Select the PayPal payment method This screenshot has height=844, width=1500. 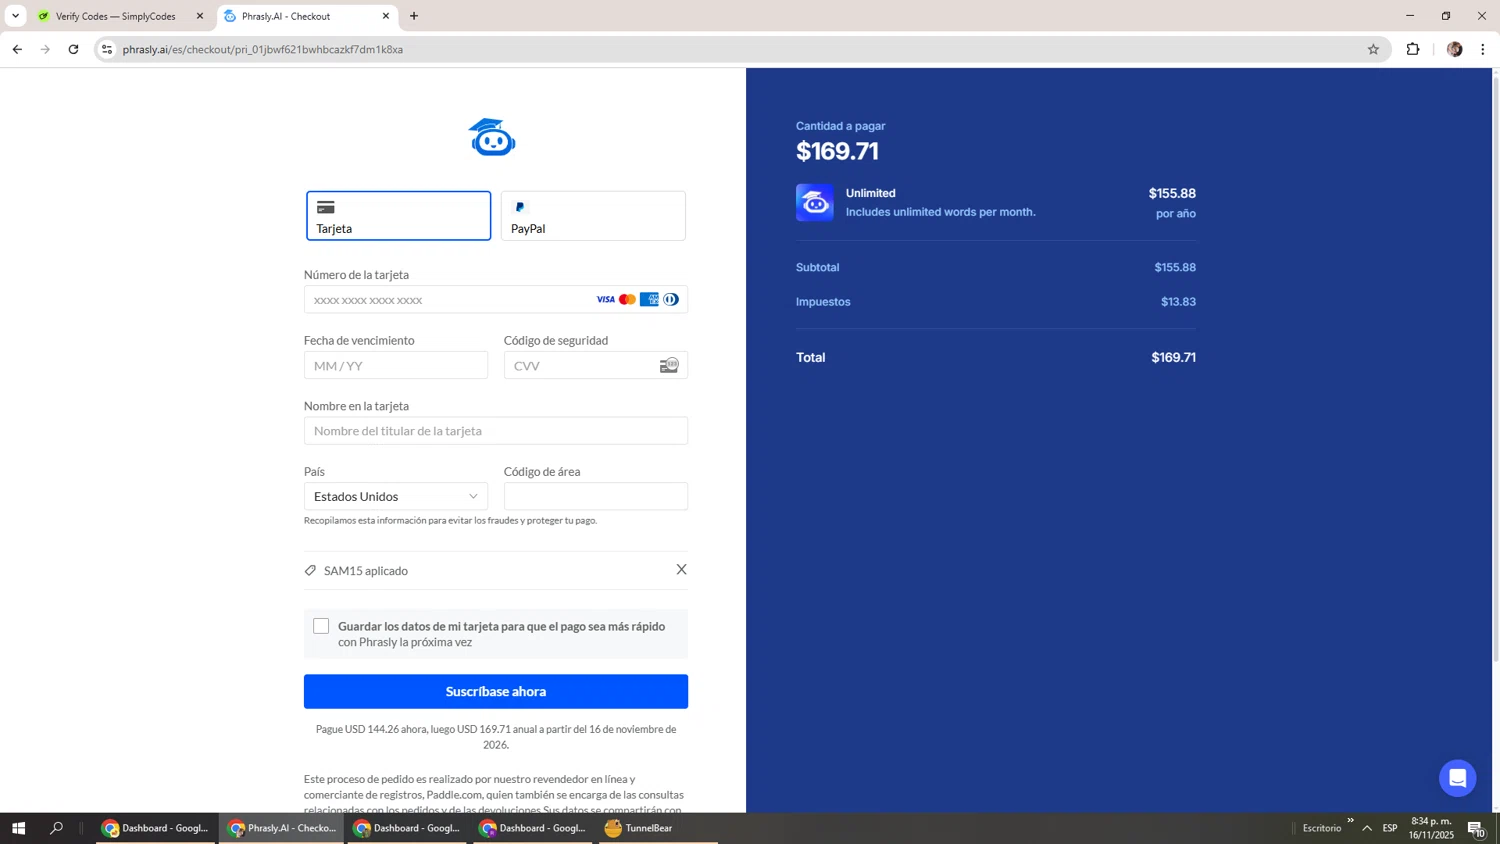(593, 216)
